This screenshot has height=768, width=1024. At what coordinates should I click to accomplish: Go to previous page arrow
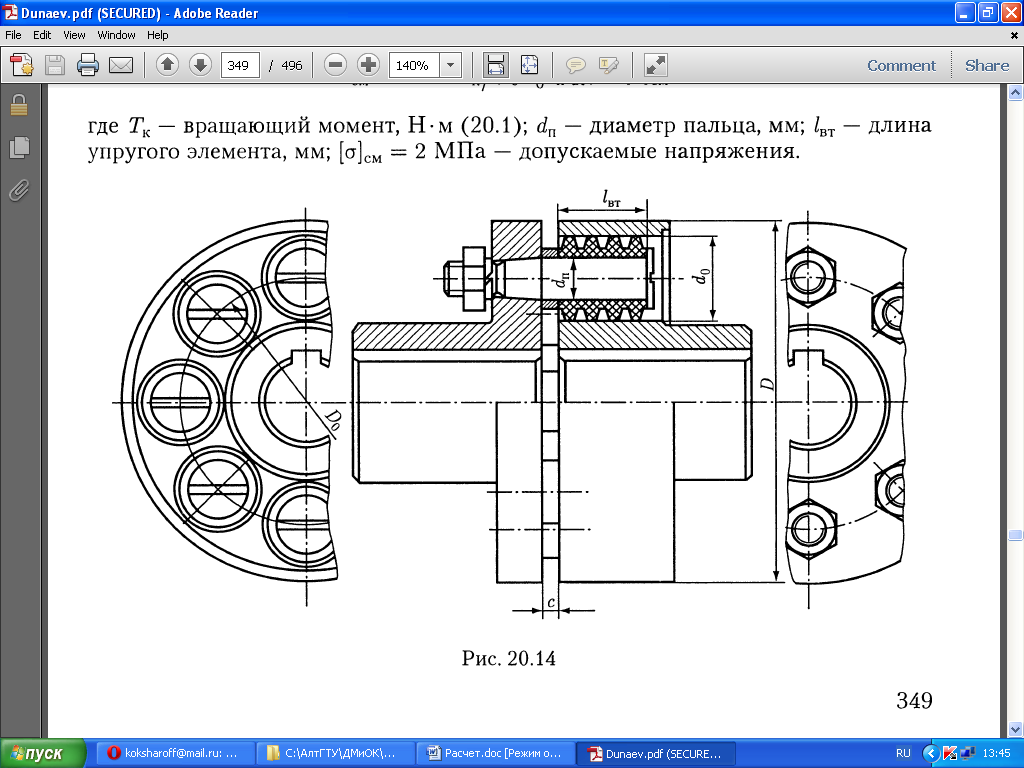tap(167, 65)
